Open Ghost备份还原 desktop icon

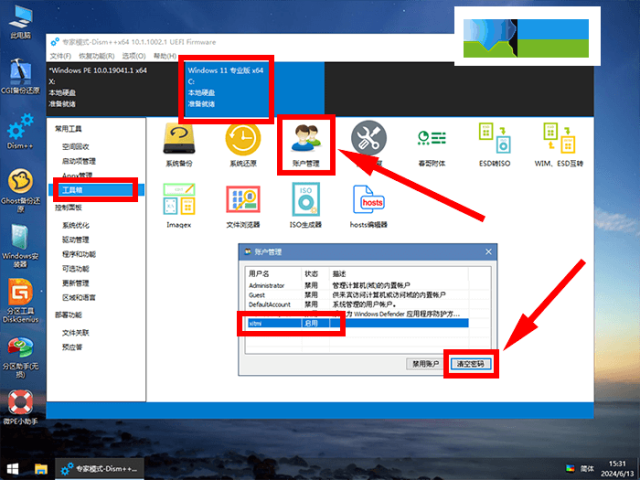coord(20,190)
